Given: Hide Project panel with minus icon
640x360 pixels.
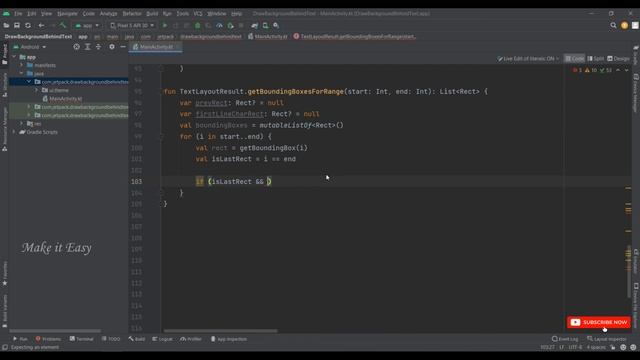Looking at the screenshot, I should click(123, 47).
